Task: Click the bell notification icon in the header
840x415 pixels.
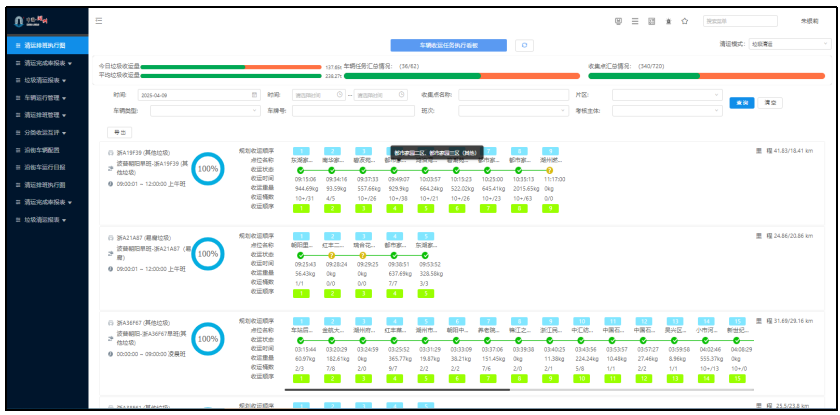Action: [x=668, y=20]
